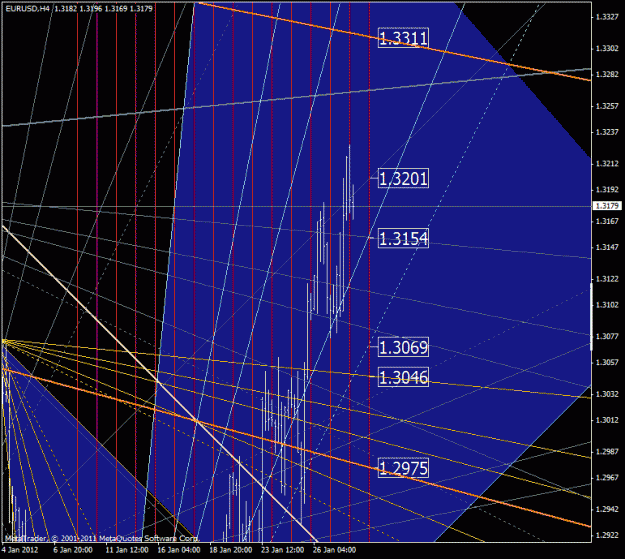The height and width of the screenshot is (559, 625).
Task: Click the 1.3302 price scale value
Action: point(607,48)
